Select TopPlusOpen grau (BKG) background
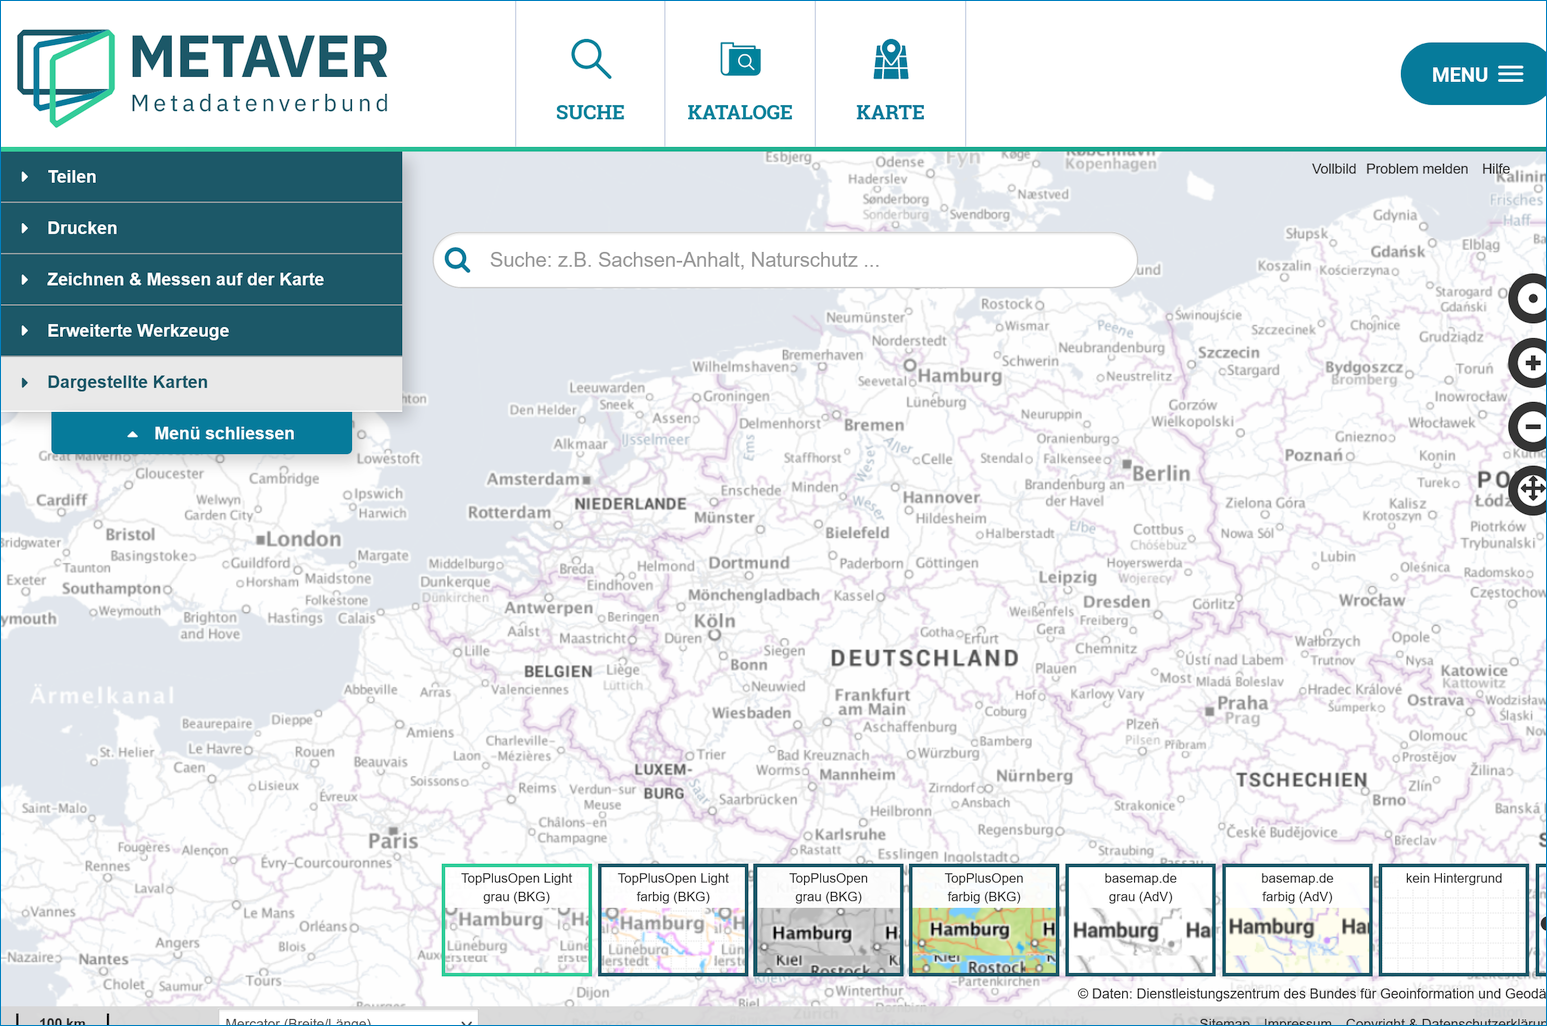Screen dimensions: 1547x1026 [829, 920]
